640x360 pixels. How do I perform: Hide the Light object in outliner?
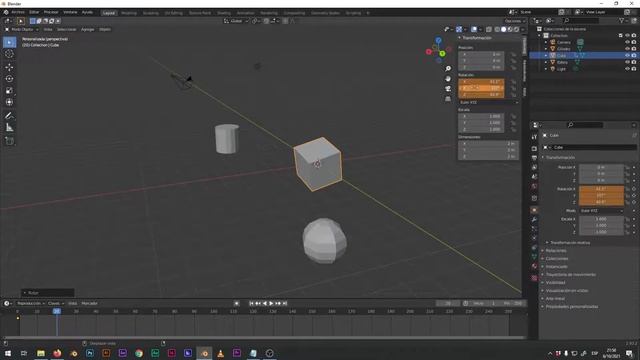pos(627,69)
